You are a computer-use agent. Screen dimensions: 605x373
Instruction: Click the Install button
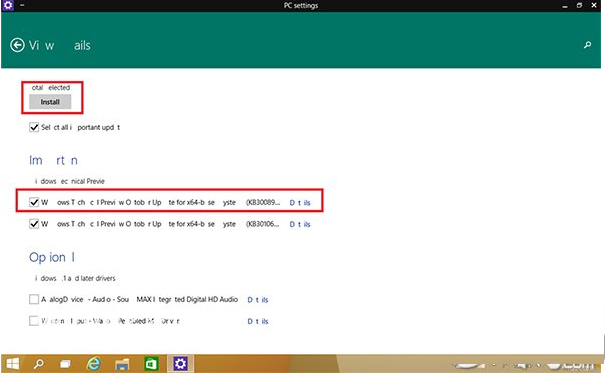(50, 102)
